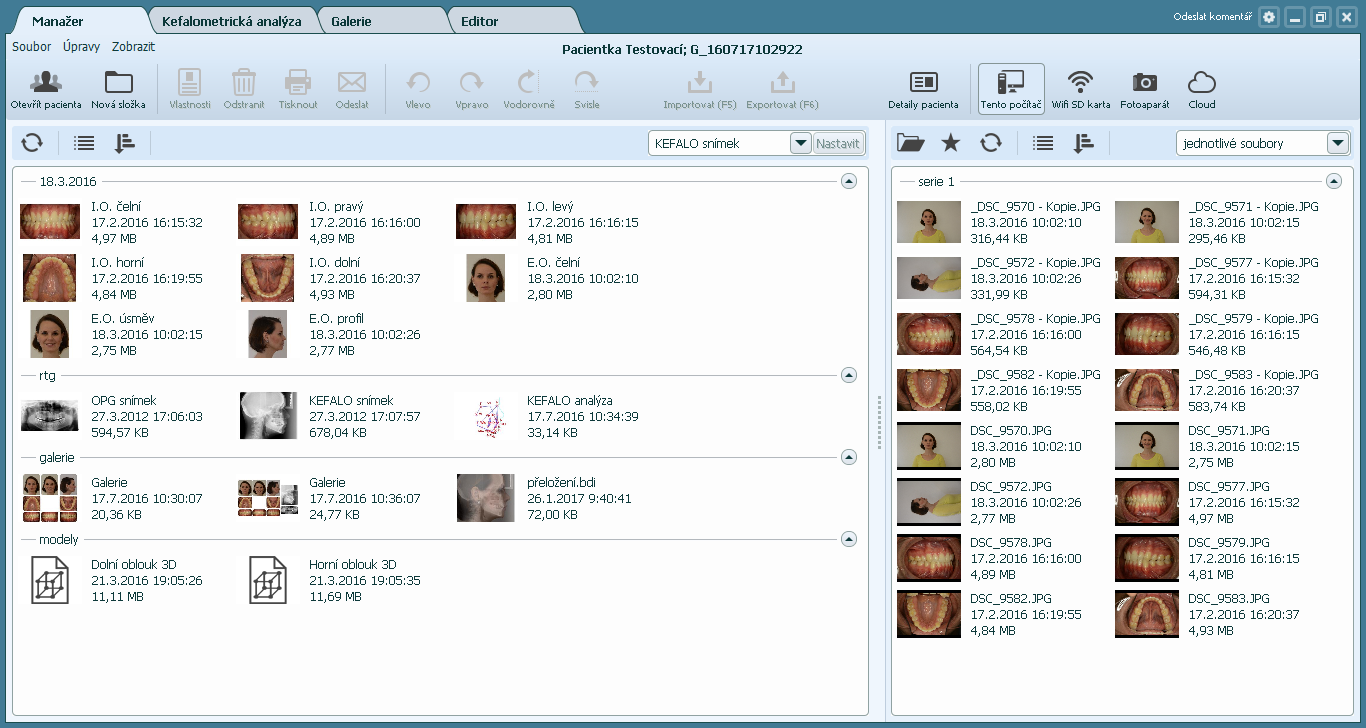The height and width of the screenshot is (728, 1366).
Task: Switch to Kefalometrická analýza tab
Action: pyautogui.click(x=232, y=21)
